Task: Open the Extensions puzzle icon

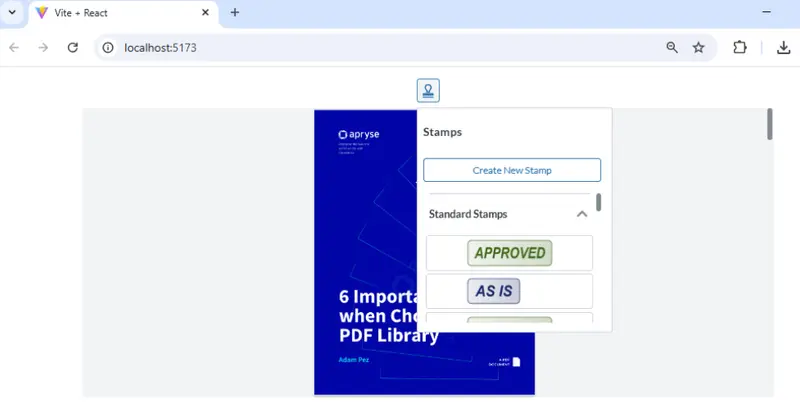Action: [x=740, y=47]
